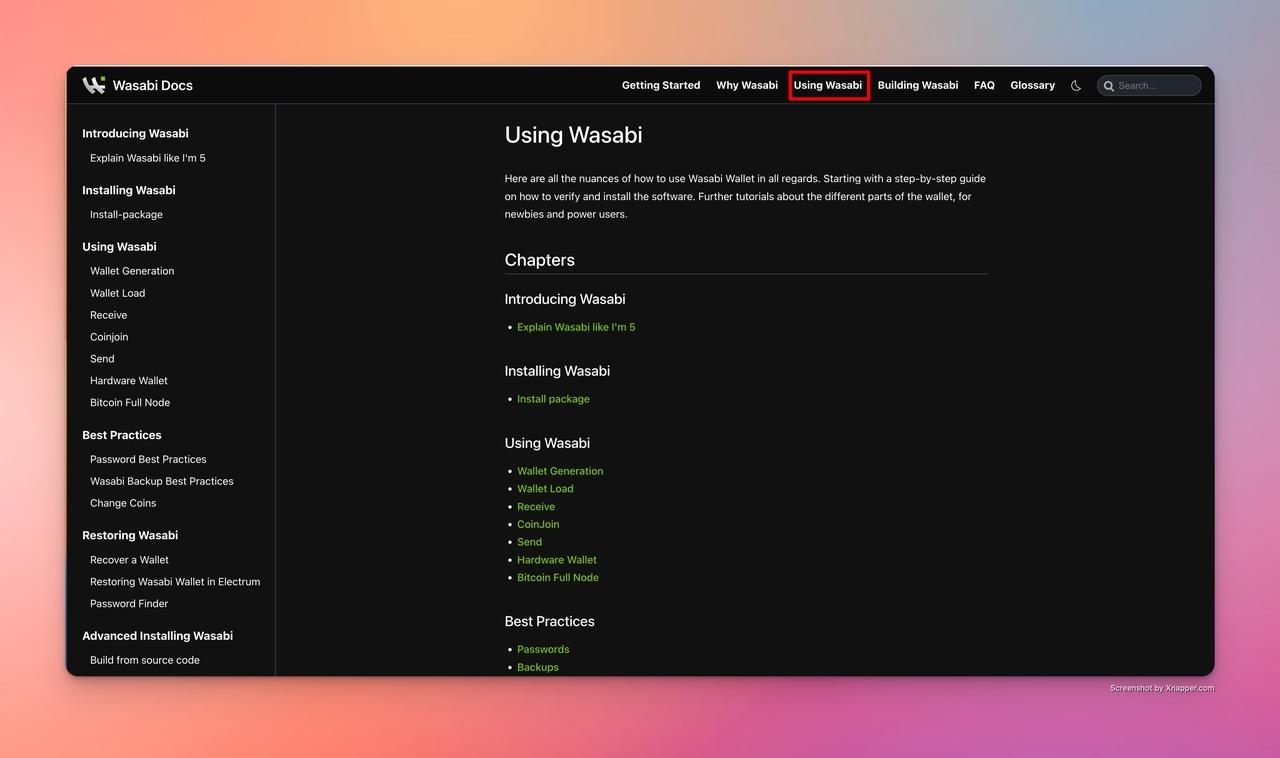Screen dimensions: 1280x758
Task: Open the Backups link under Best Practices
Action: (x=537, y=667)
